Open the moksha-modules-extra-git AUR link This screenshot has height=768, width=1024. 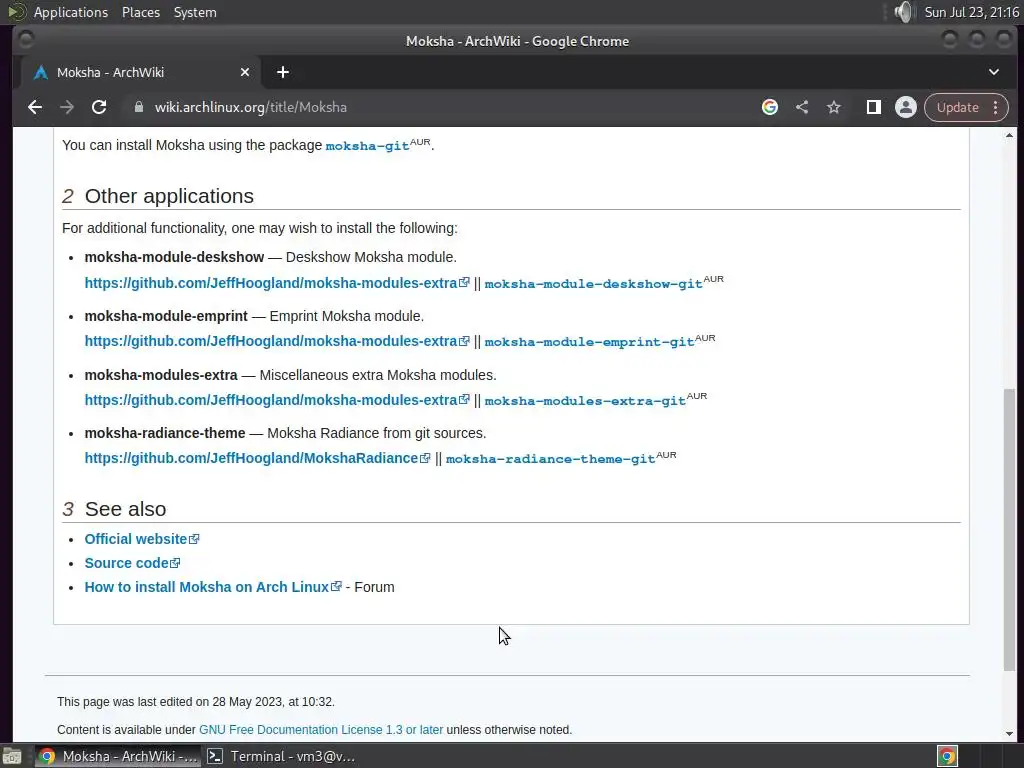[x=585, y=401]
